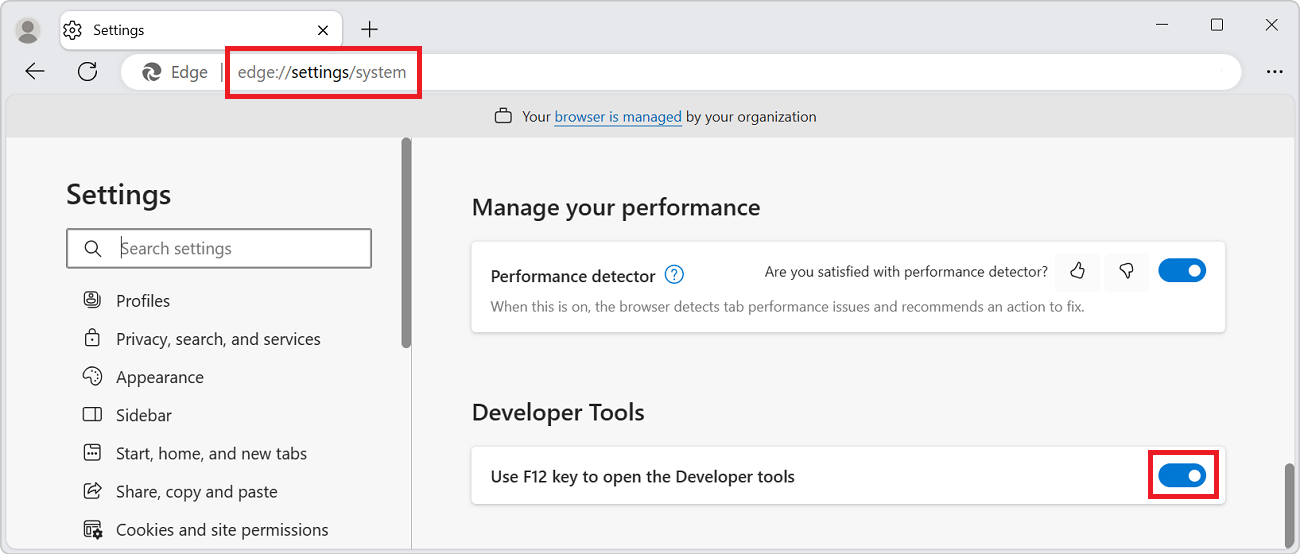Viewport: 1300px width, 554px height.
Task: Open the Settings and more menu
Action: pos(1274,72)
